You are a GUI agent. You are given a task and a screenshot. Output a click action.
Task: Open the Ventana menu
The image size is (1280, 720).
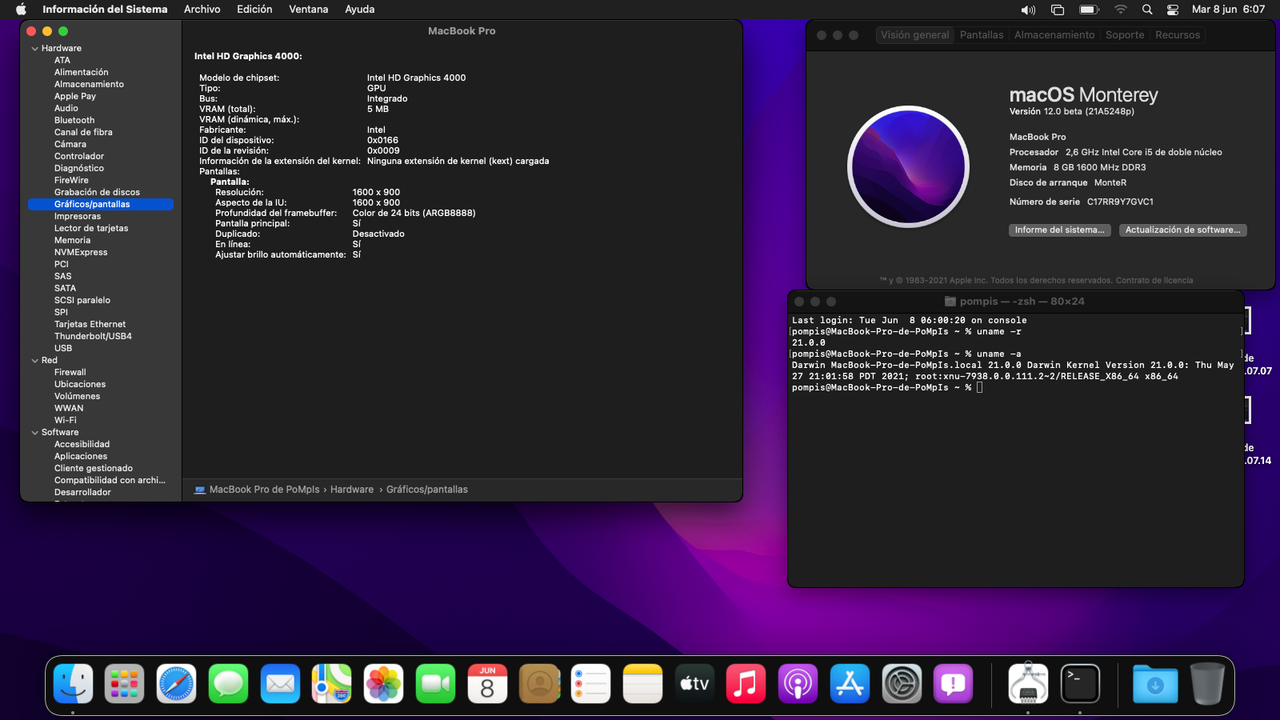[308, 9]
